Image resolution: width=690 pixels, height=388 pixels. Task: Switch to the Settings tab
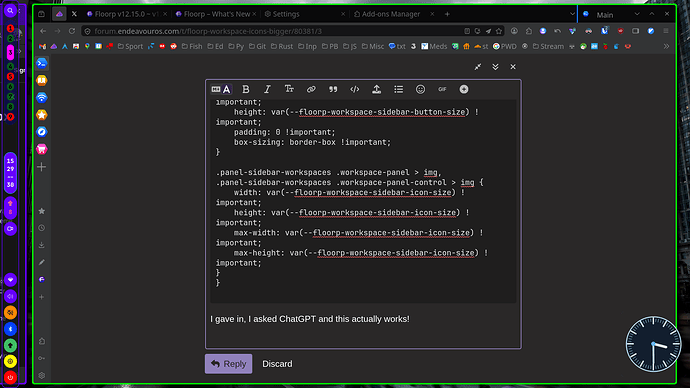pyautogui.click(x=305, y=14)
